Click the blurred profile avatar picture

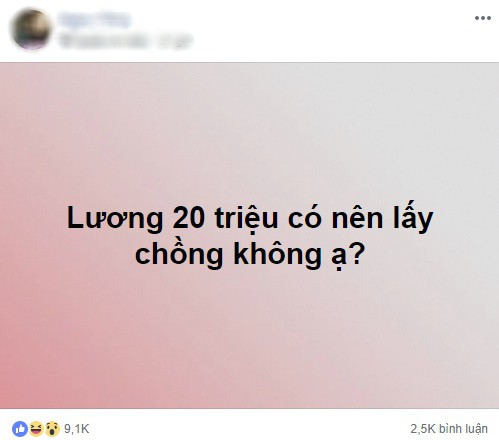coord(31,29)
